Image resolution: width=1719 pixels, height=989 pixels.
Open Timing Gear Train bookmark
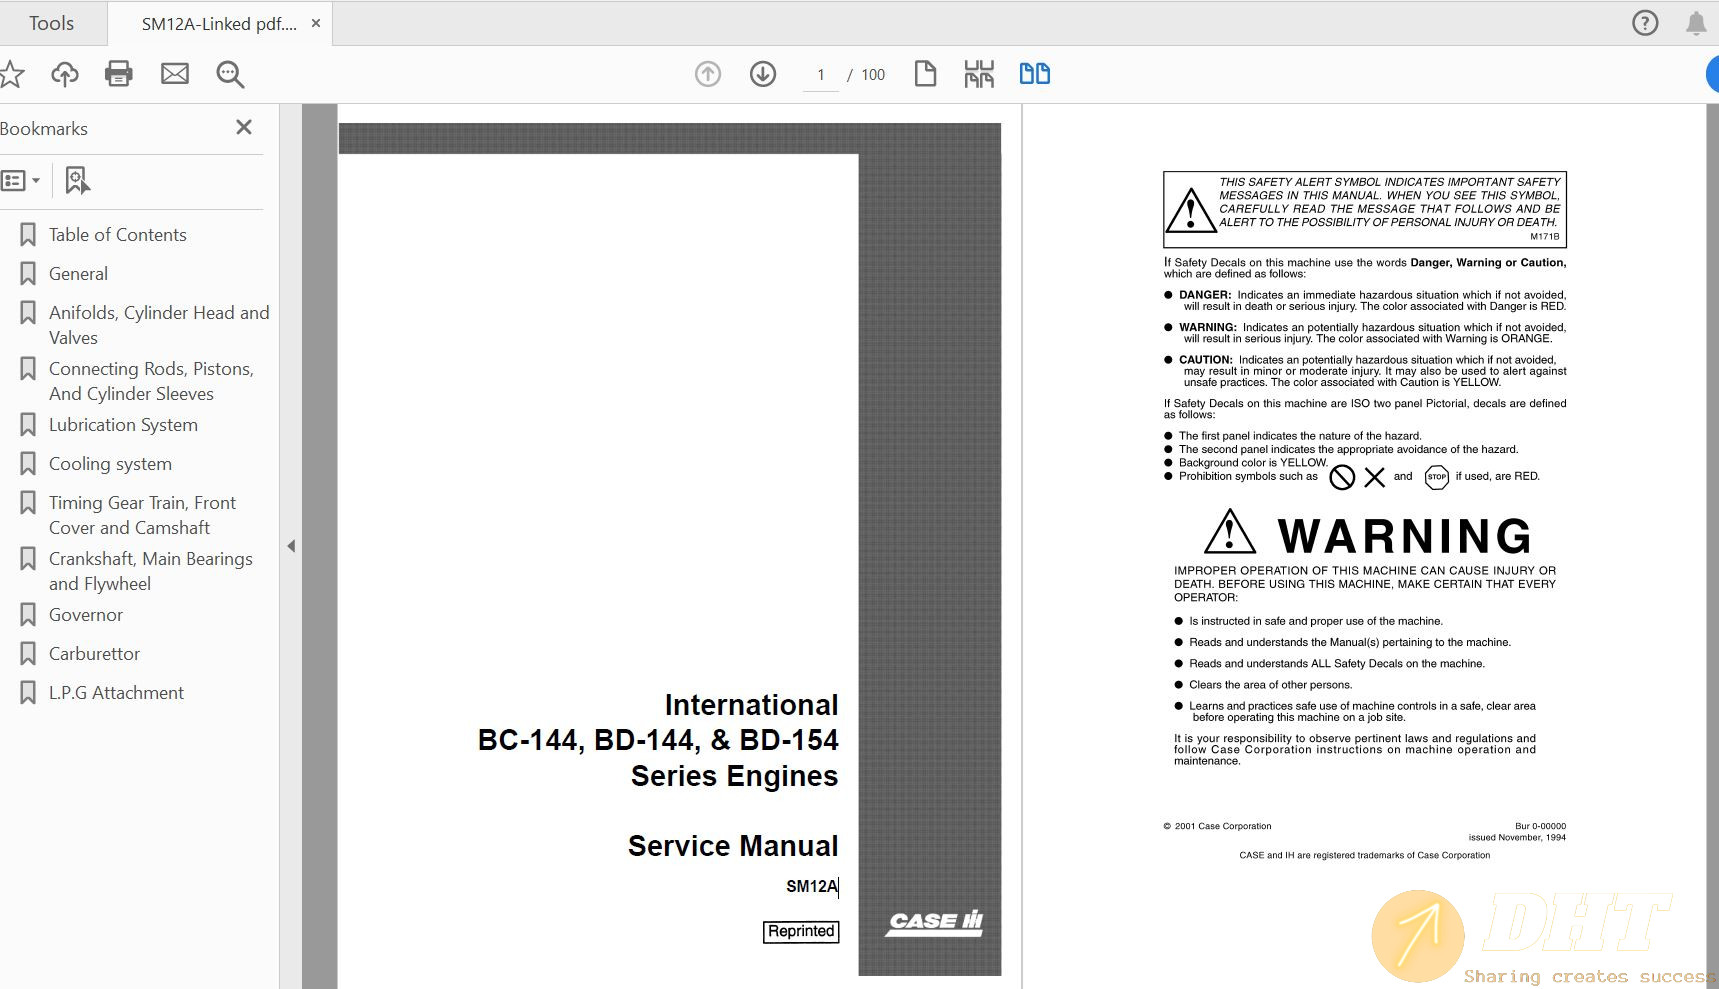[x=142, y=515]
